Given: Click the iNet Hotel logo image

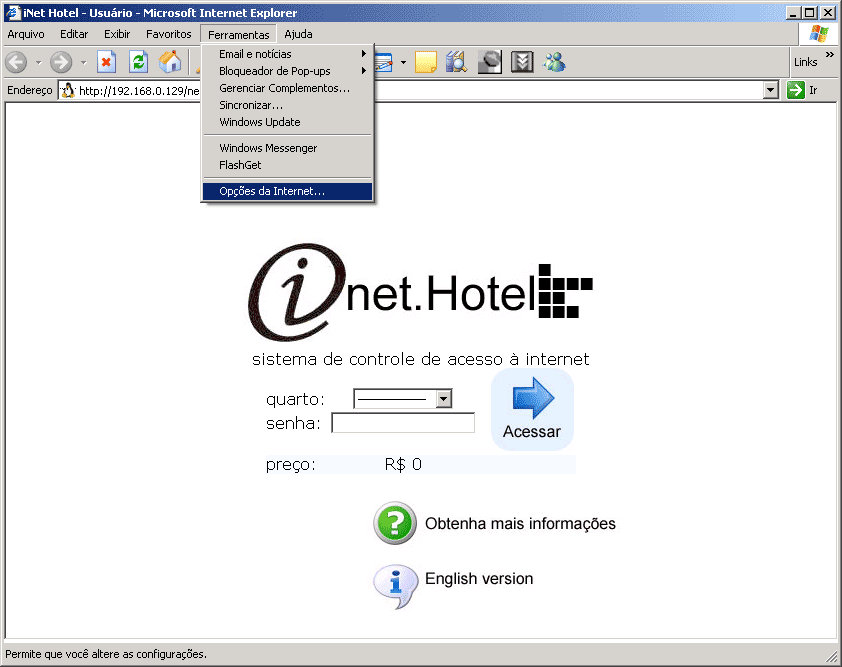Looking at the screenshot, I should coord(420,293).
